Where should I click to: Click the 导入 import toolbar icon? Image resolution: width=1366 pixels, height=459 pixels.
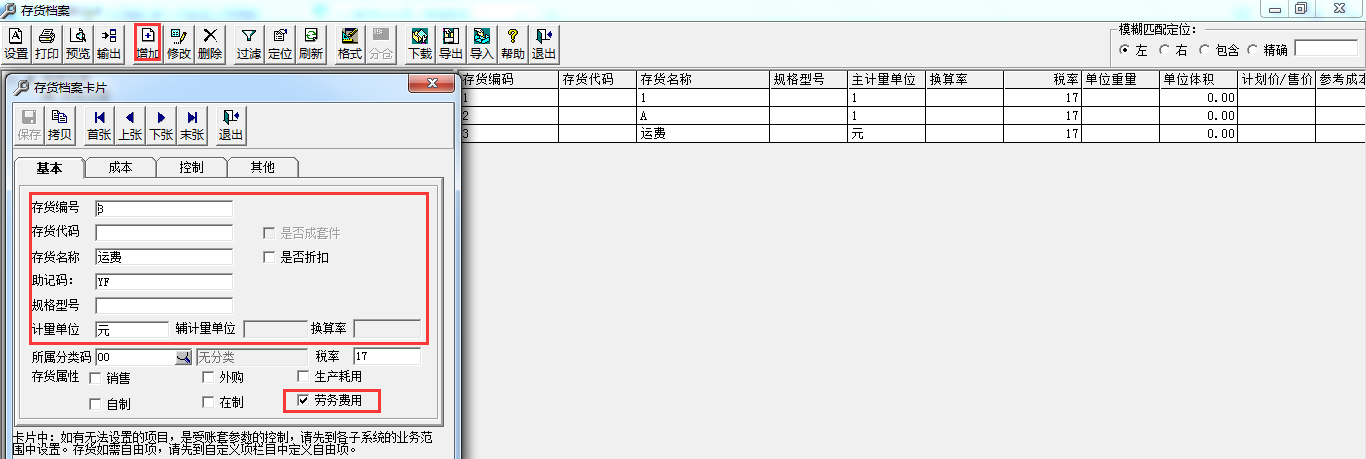tap(482, 44)
